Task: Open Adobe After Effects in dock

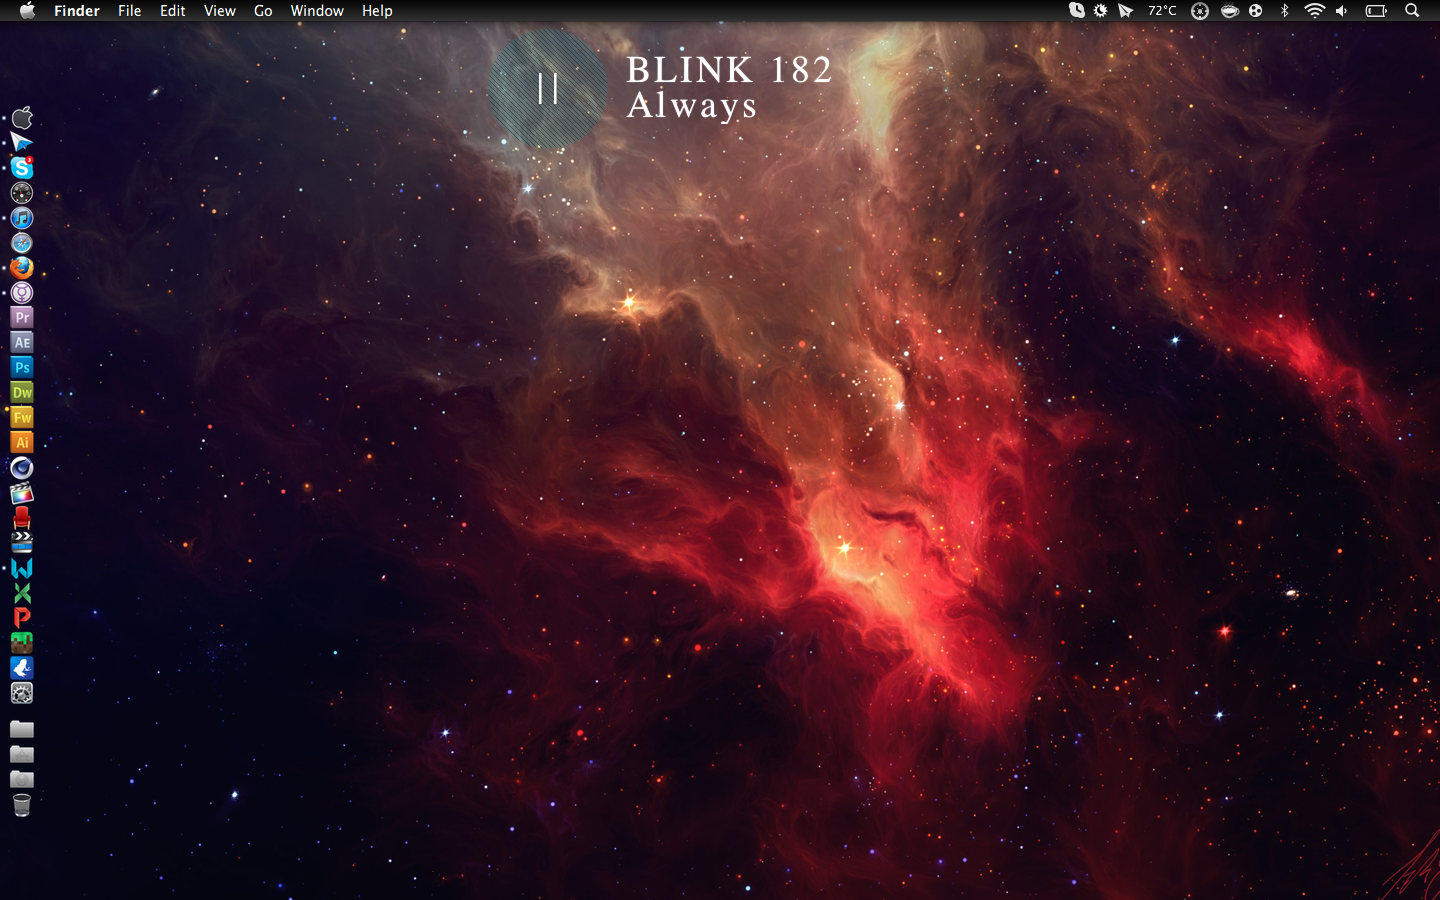Action: [x=22, y=342]
